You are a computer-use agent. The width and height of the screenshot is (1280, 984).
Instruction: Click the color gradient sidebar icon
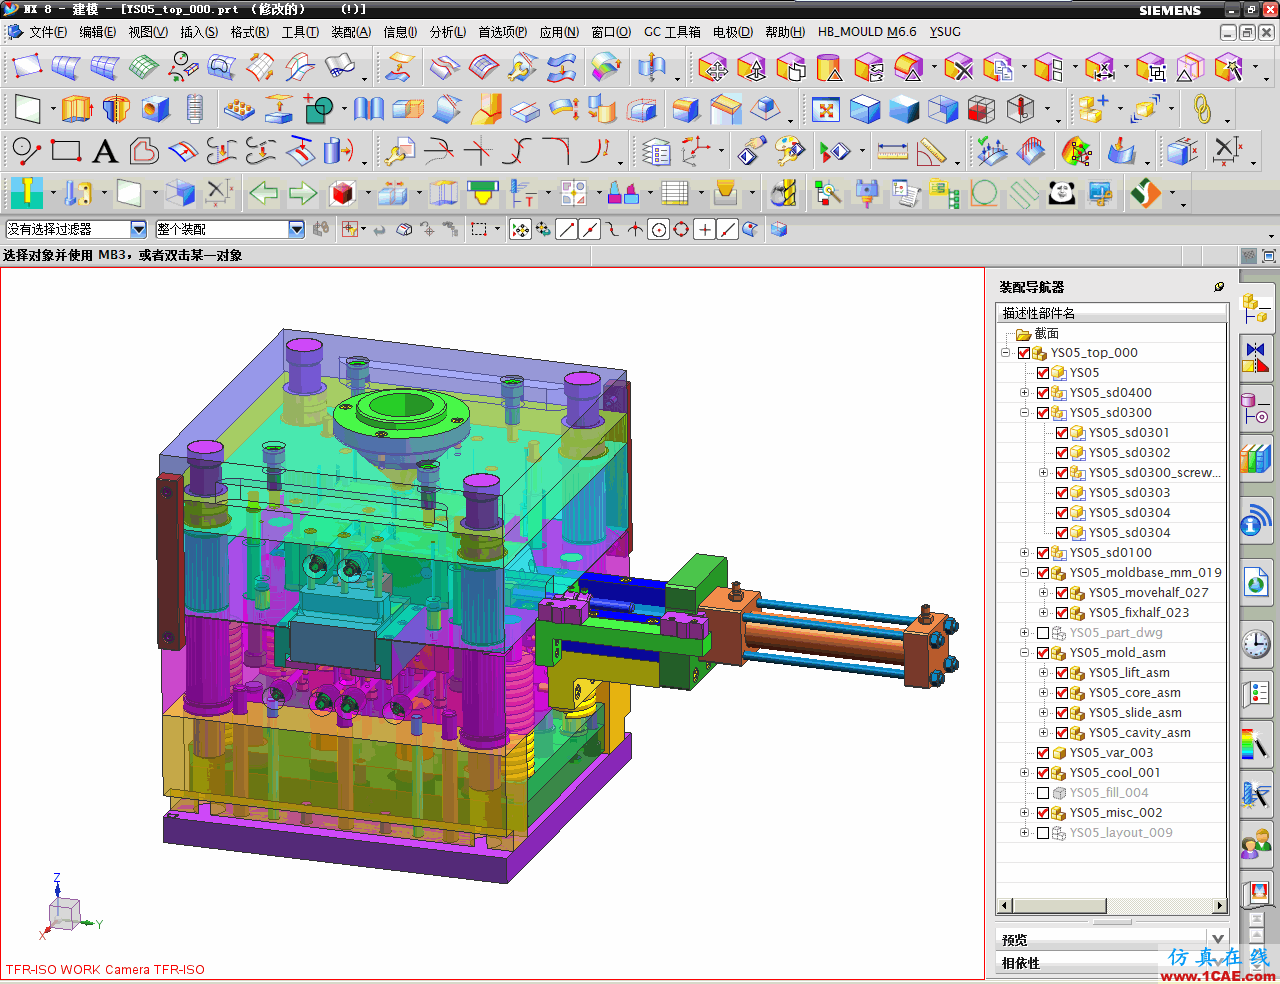1257,745
